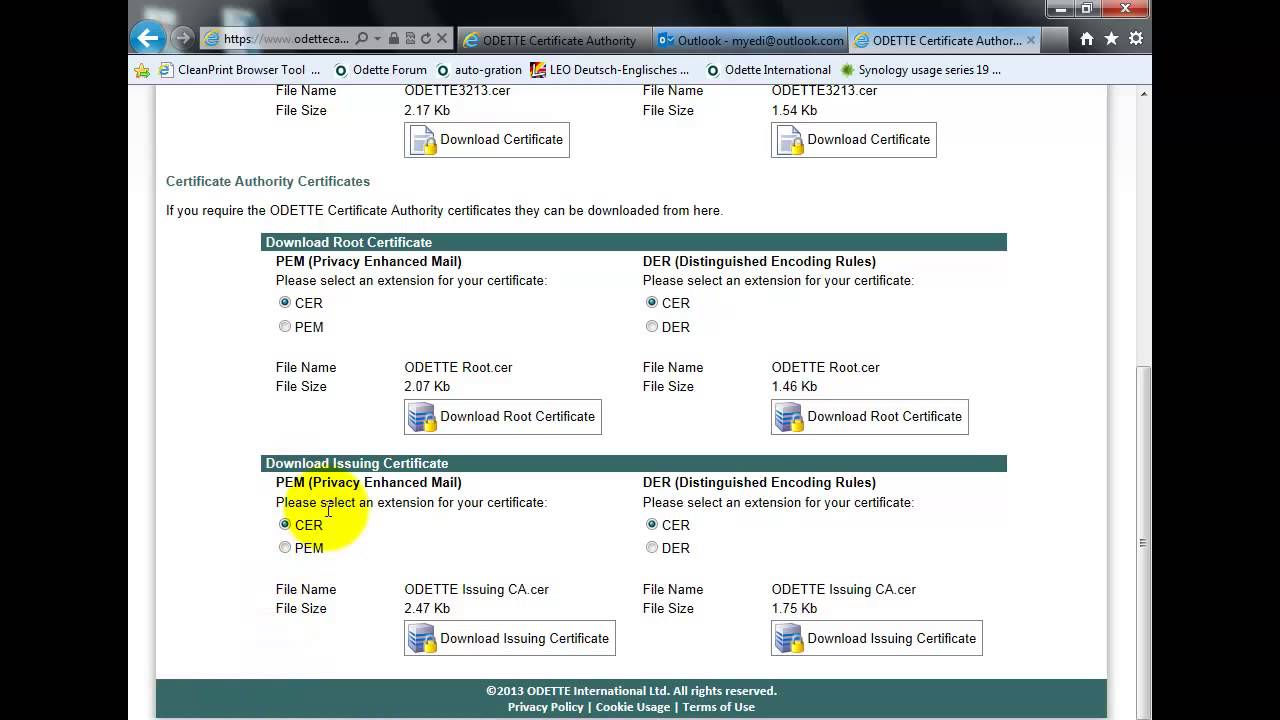Click the Home icon in browser
Image resolution: width=1280 pixels, height=720 pixels.
coord(1087,39)
